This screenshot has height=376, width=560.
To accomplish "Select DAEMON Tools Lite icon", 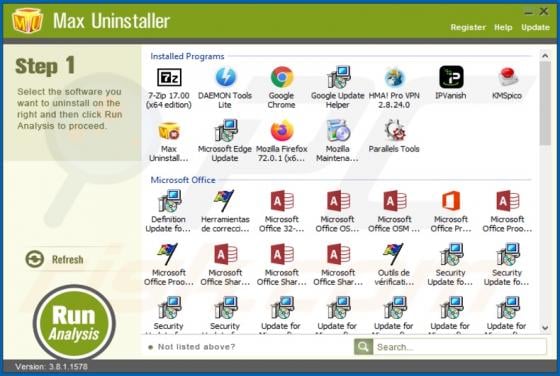I will pos(225,77).
